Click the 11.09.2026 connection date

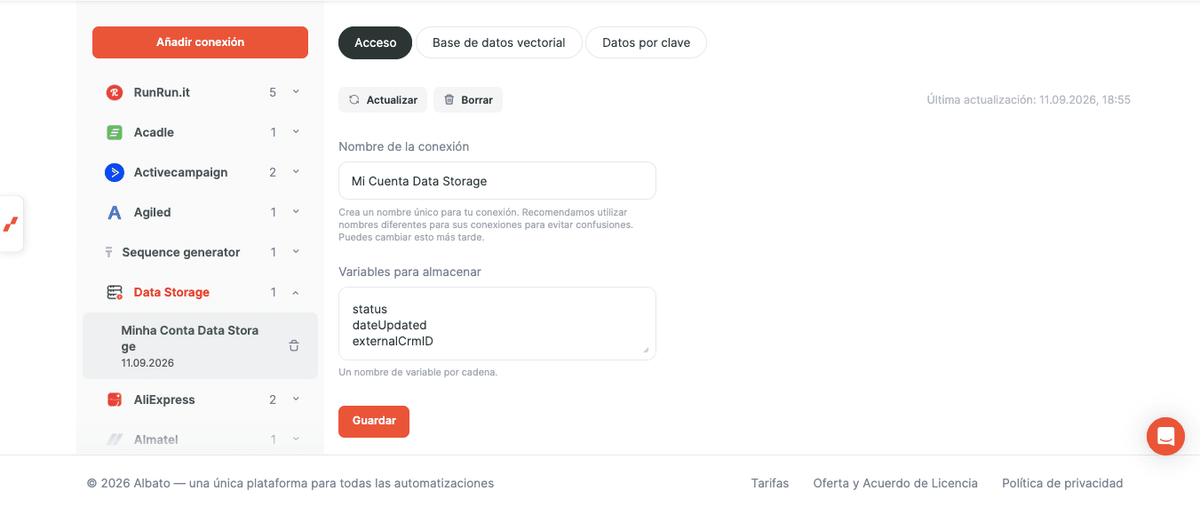pyautogui.click(x=148, y=363)
